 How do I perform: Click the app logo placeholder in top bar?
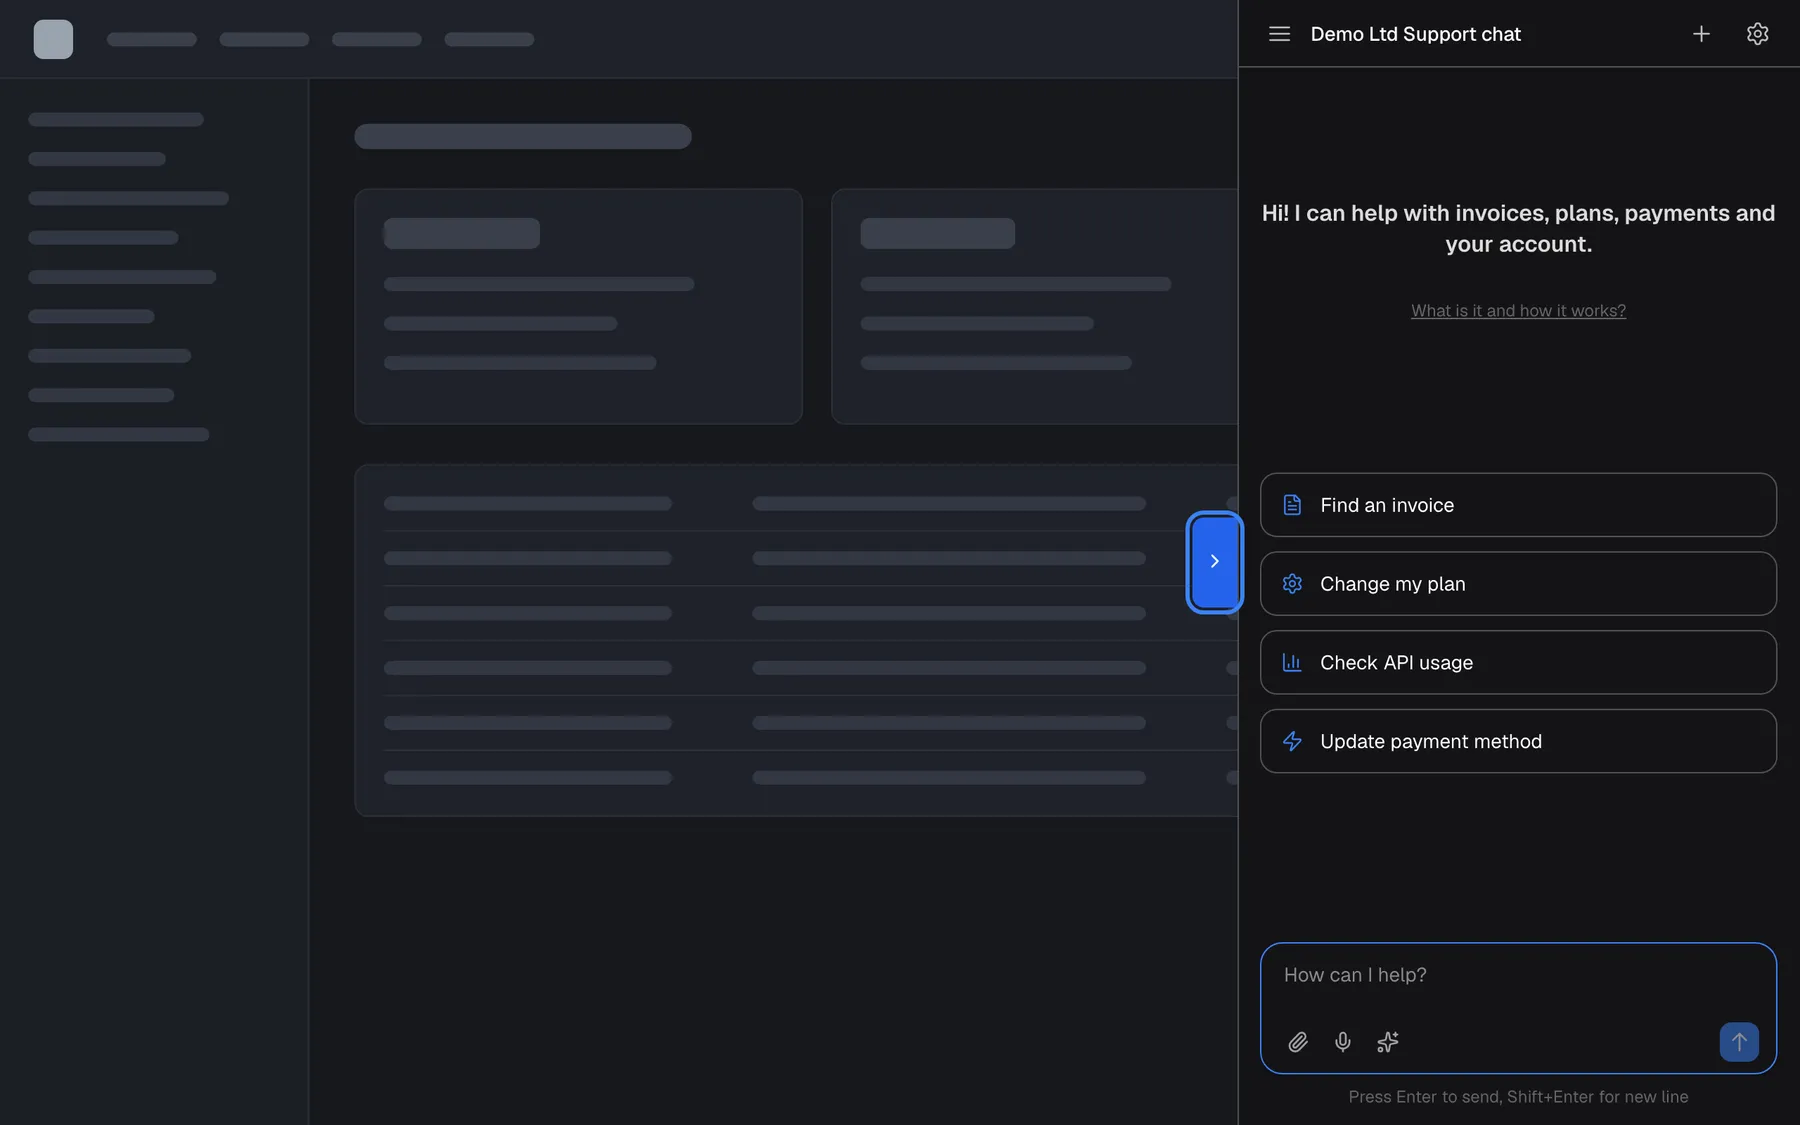[x=53, y=39]
